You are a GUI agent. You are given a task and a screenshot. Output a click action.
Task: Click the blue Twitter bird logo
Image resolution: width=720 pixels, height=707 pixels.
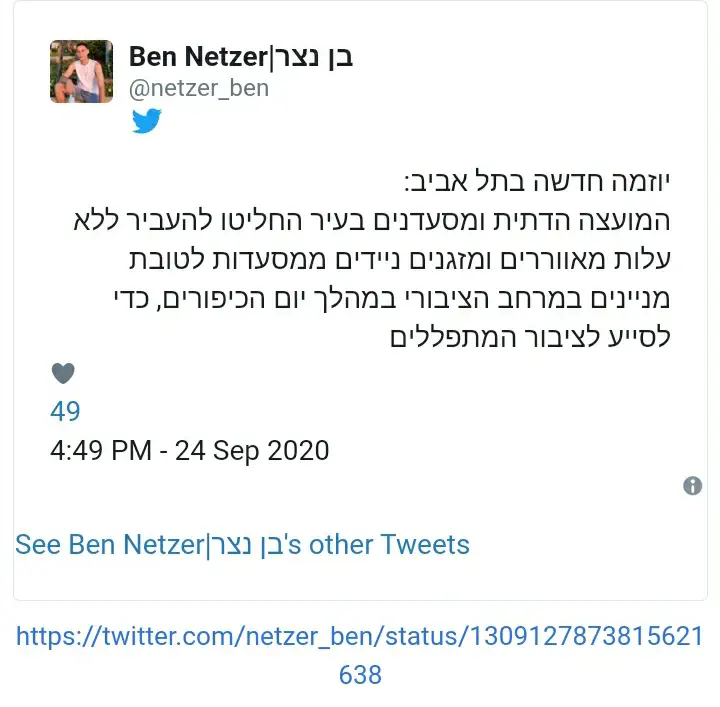(x=146, y=122)
